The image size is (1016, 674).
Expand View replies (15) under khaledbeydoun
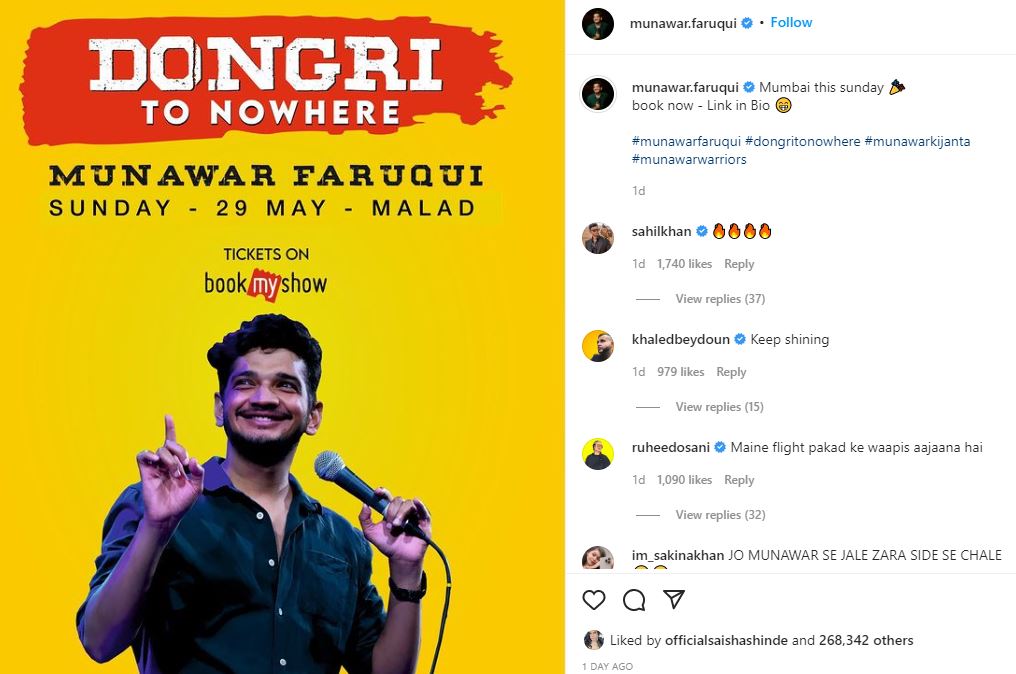pos(719,407)
